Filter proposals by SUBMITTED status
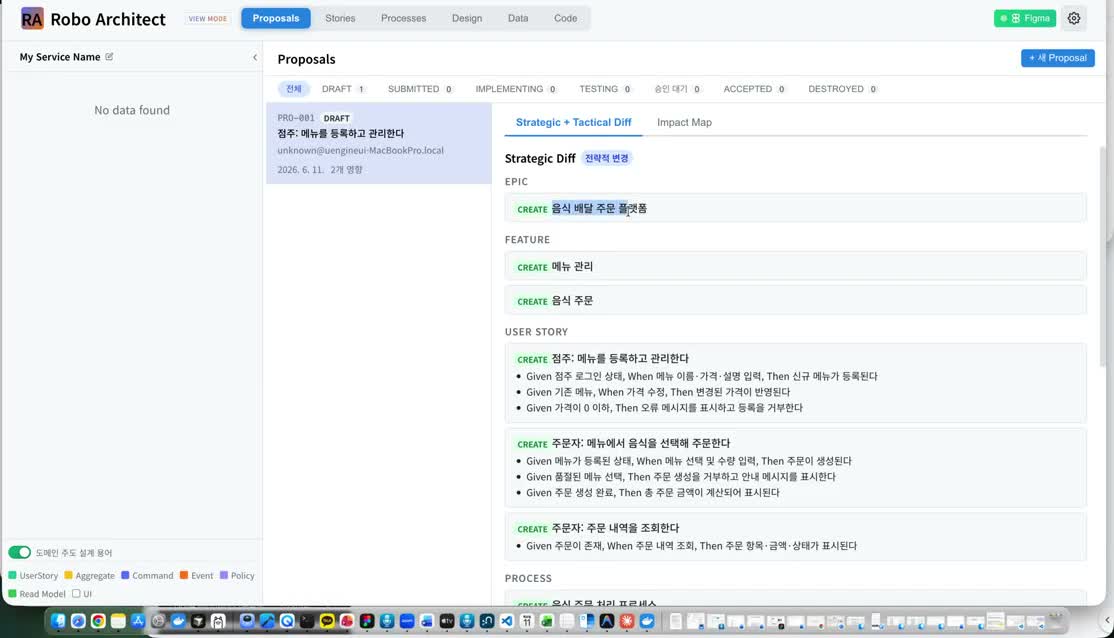Image resolution: width=1114 pixels, height=638 pixels. point(420,89)
